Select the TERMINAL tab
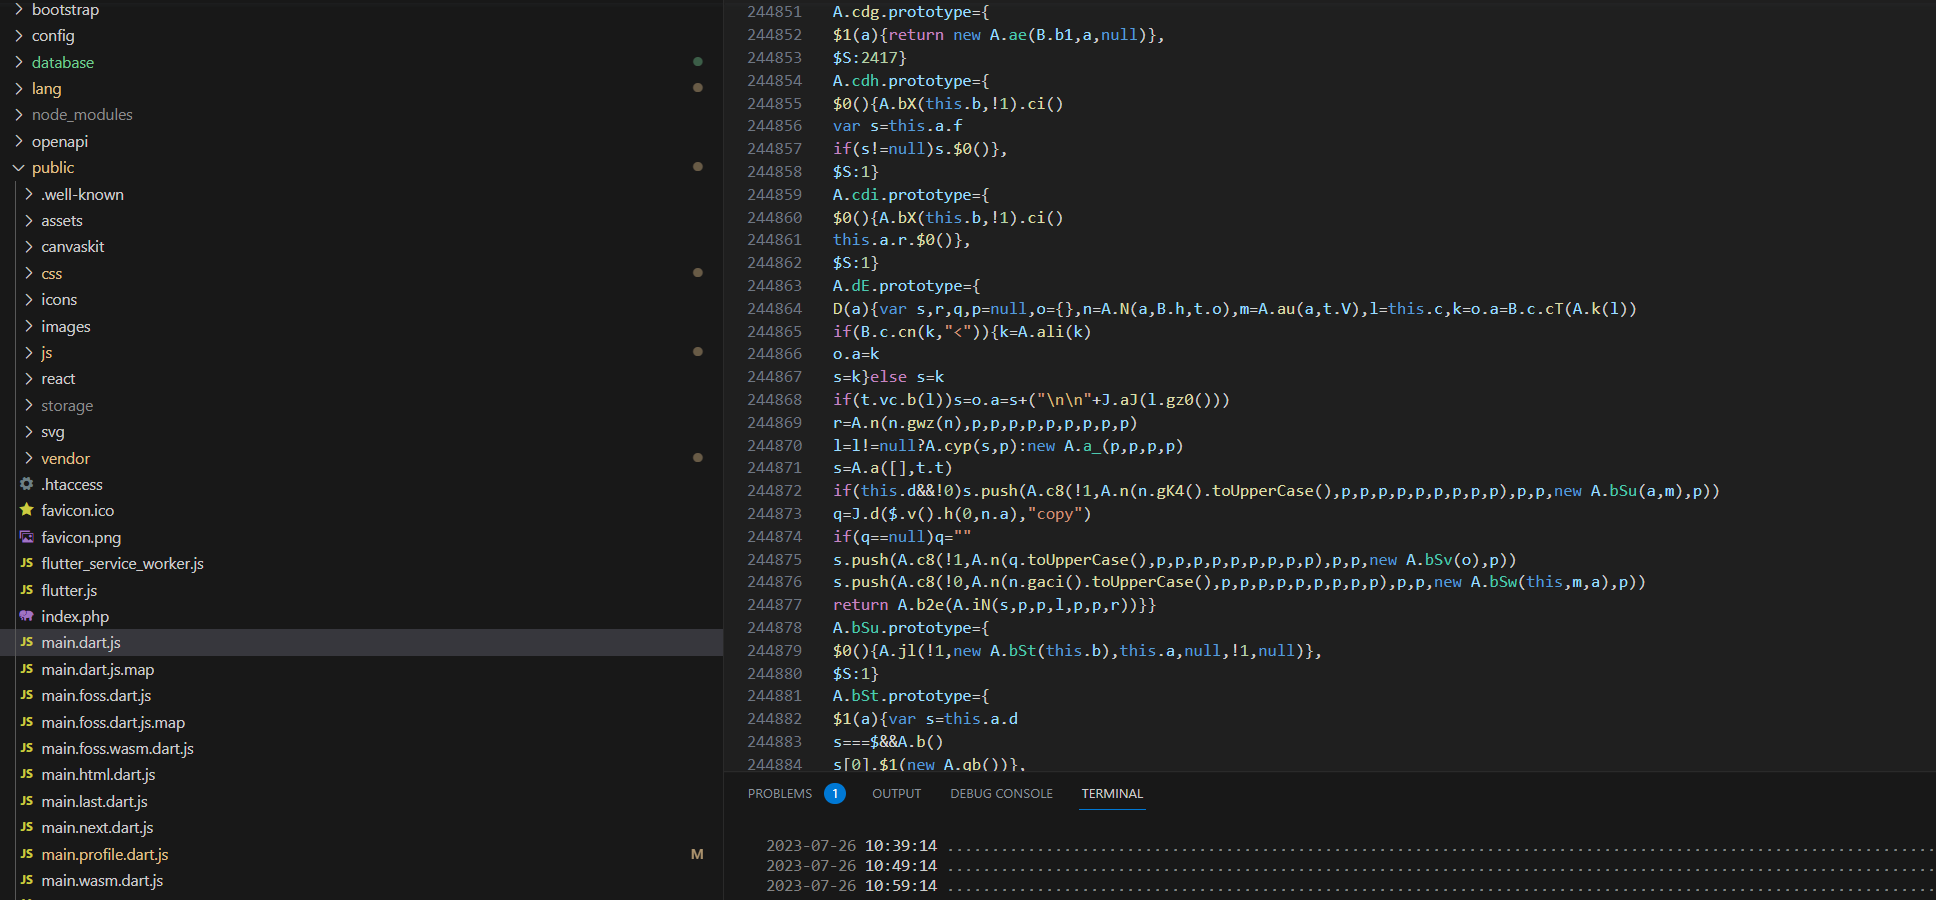The height and width of the screenshot is (900, 1936). click(x=1112, y=793)
